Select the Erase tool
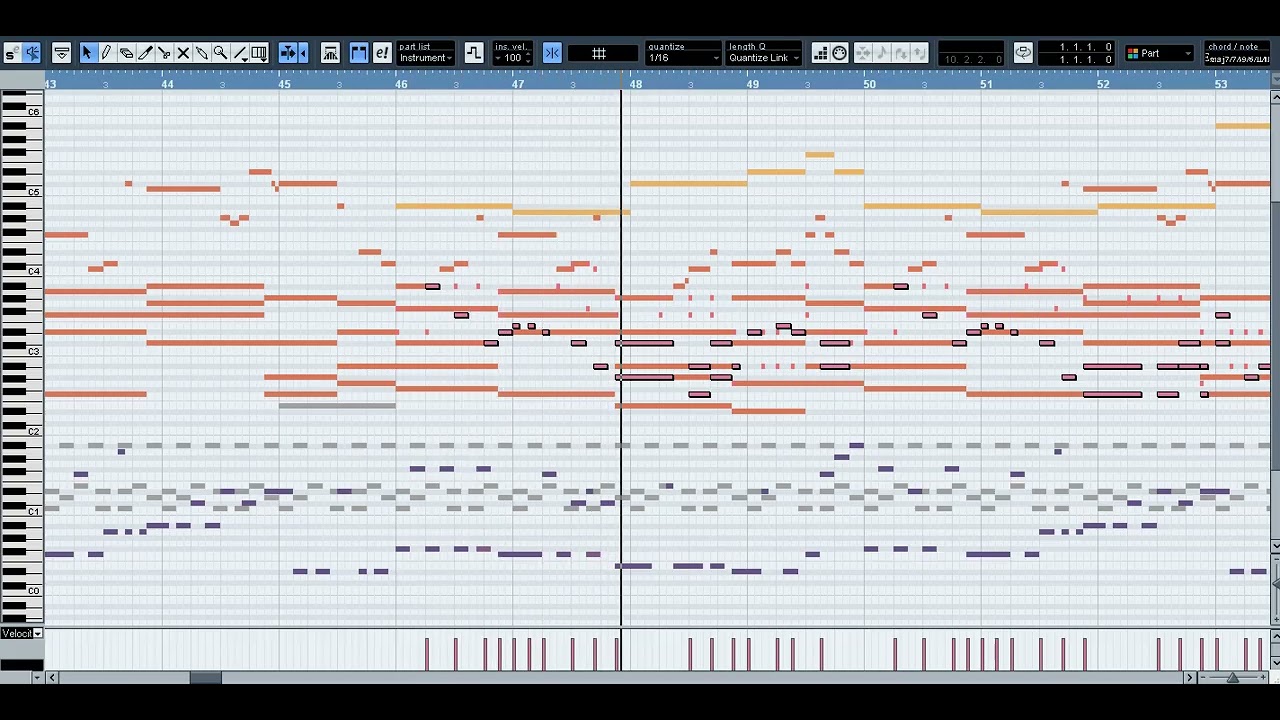The image size is (1280, 720). click(126, 53)
